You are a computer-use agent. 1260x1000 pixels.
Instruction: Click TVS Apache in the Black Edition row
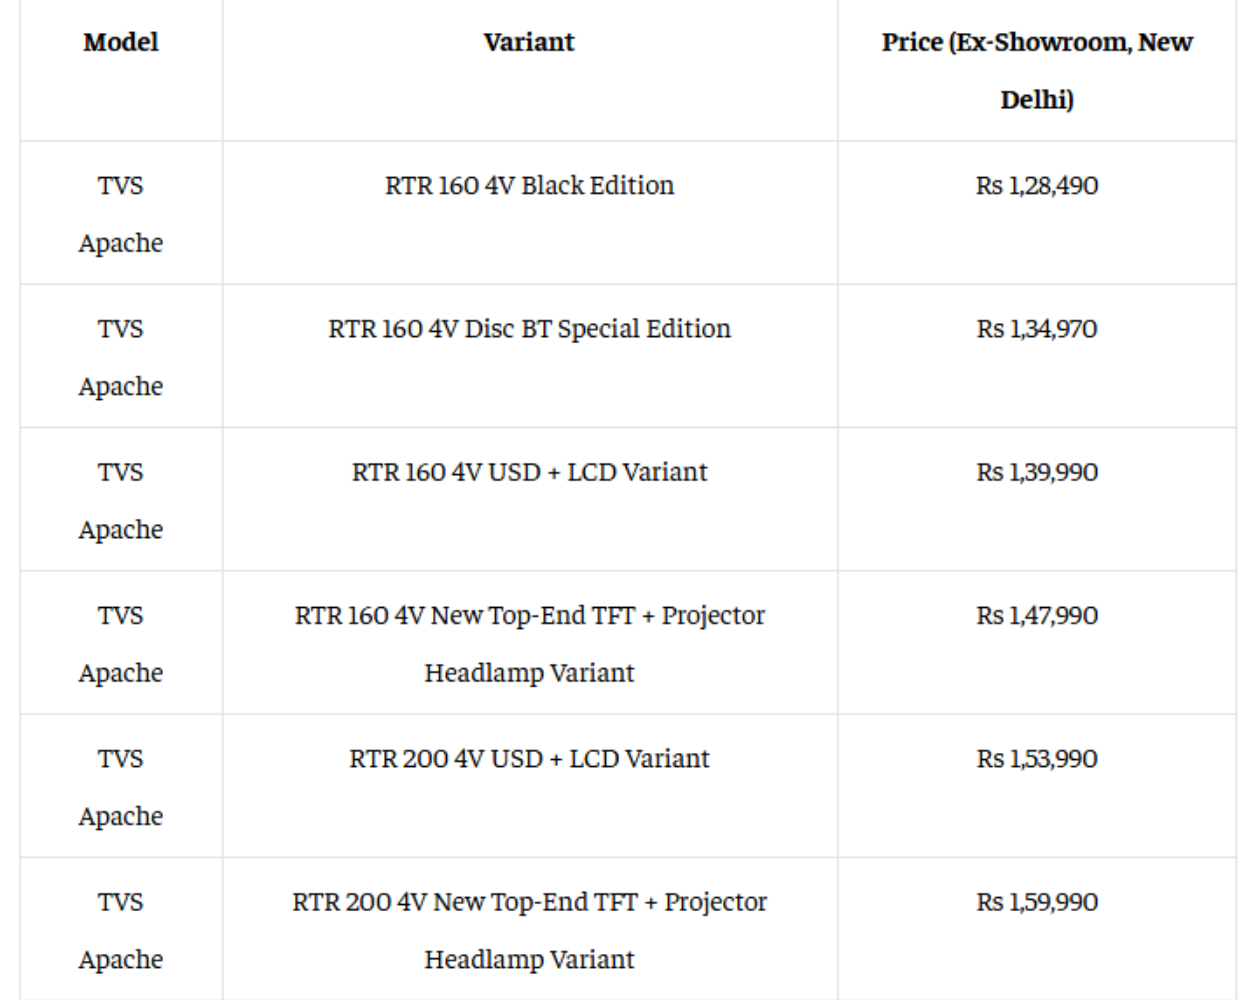point(121,213)
